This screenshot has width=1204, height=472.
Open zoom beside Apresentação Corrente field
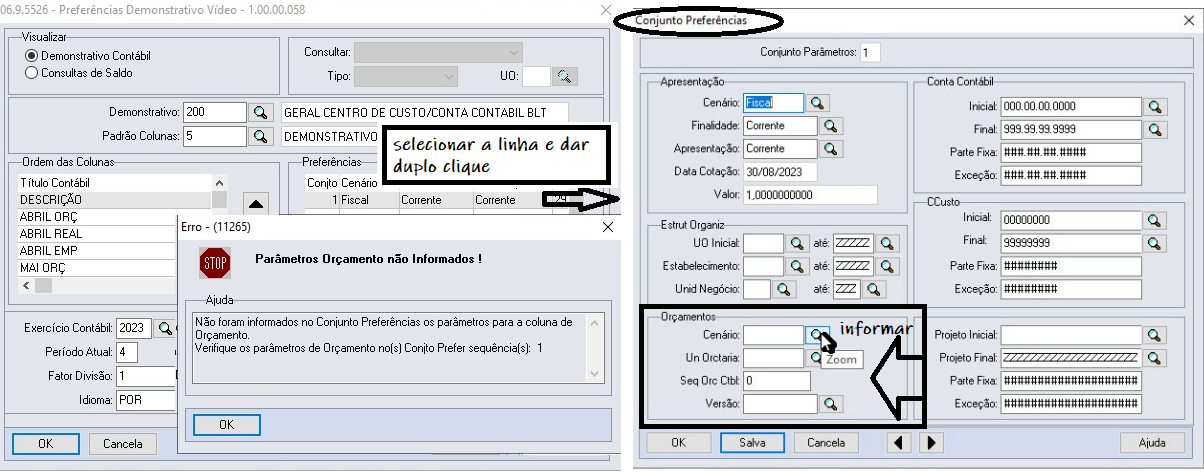[832, 149]
